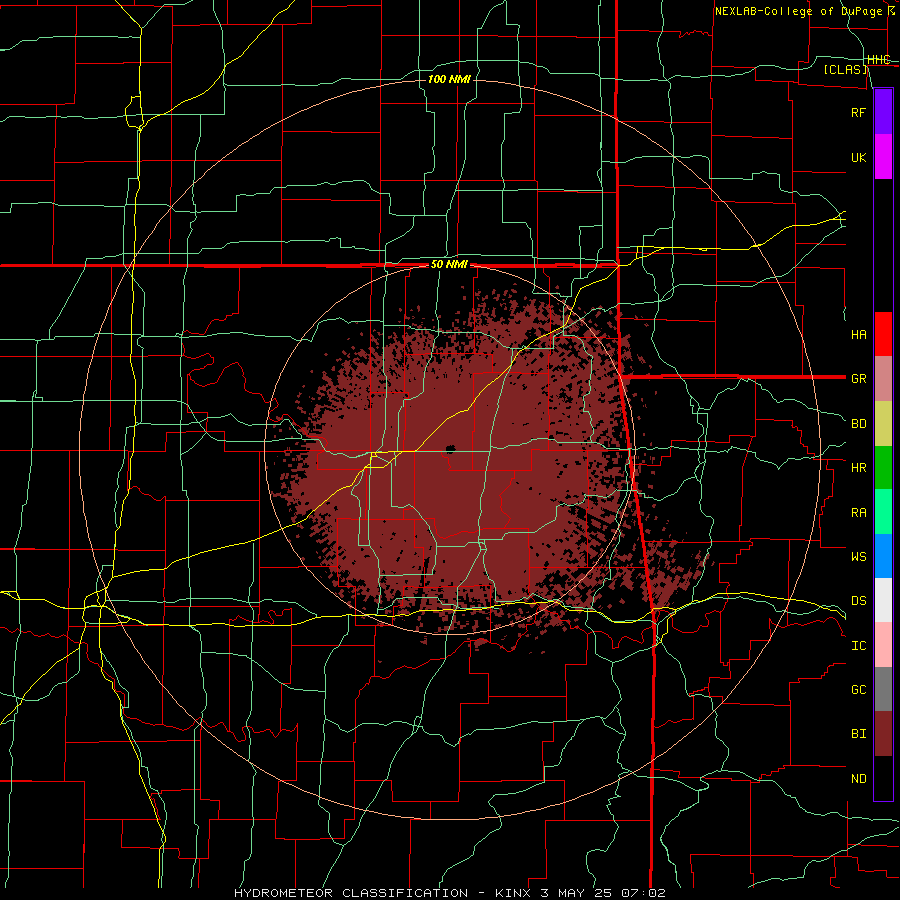
Task: Click the ND black legend swatch
Action: tap(883, 778)
